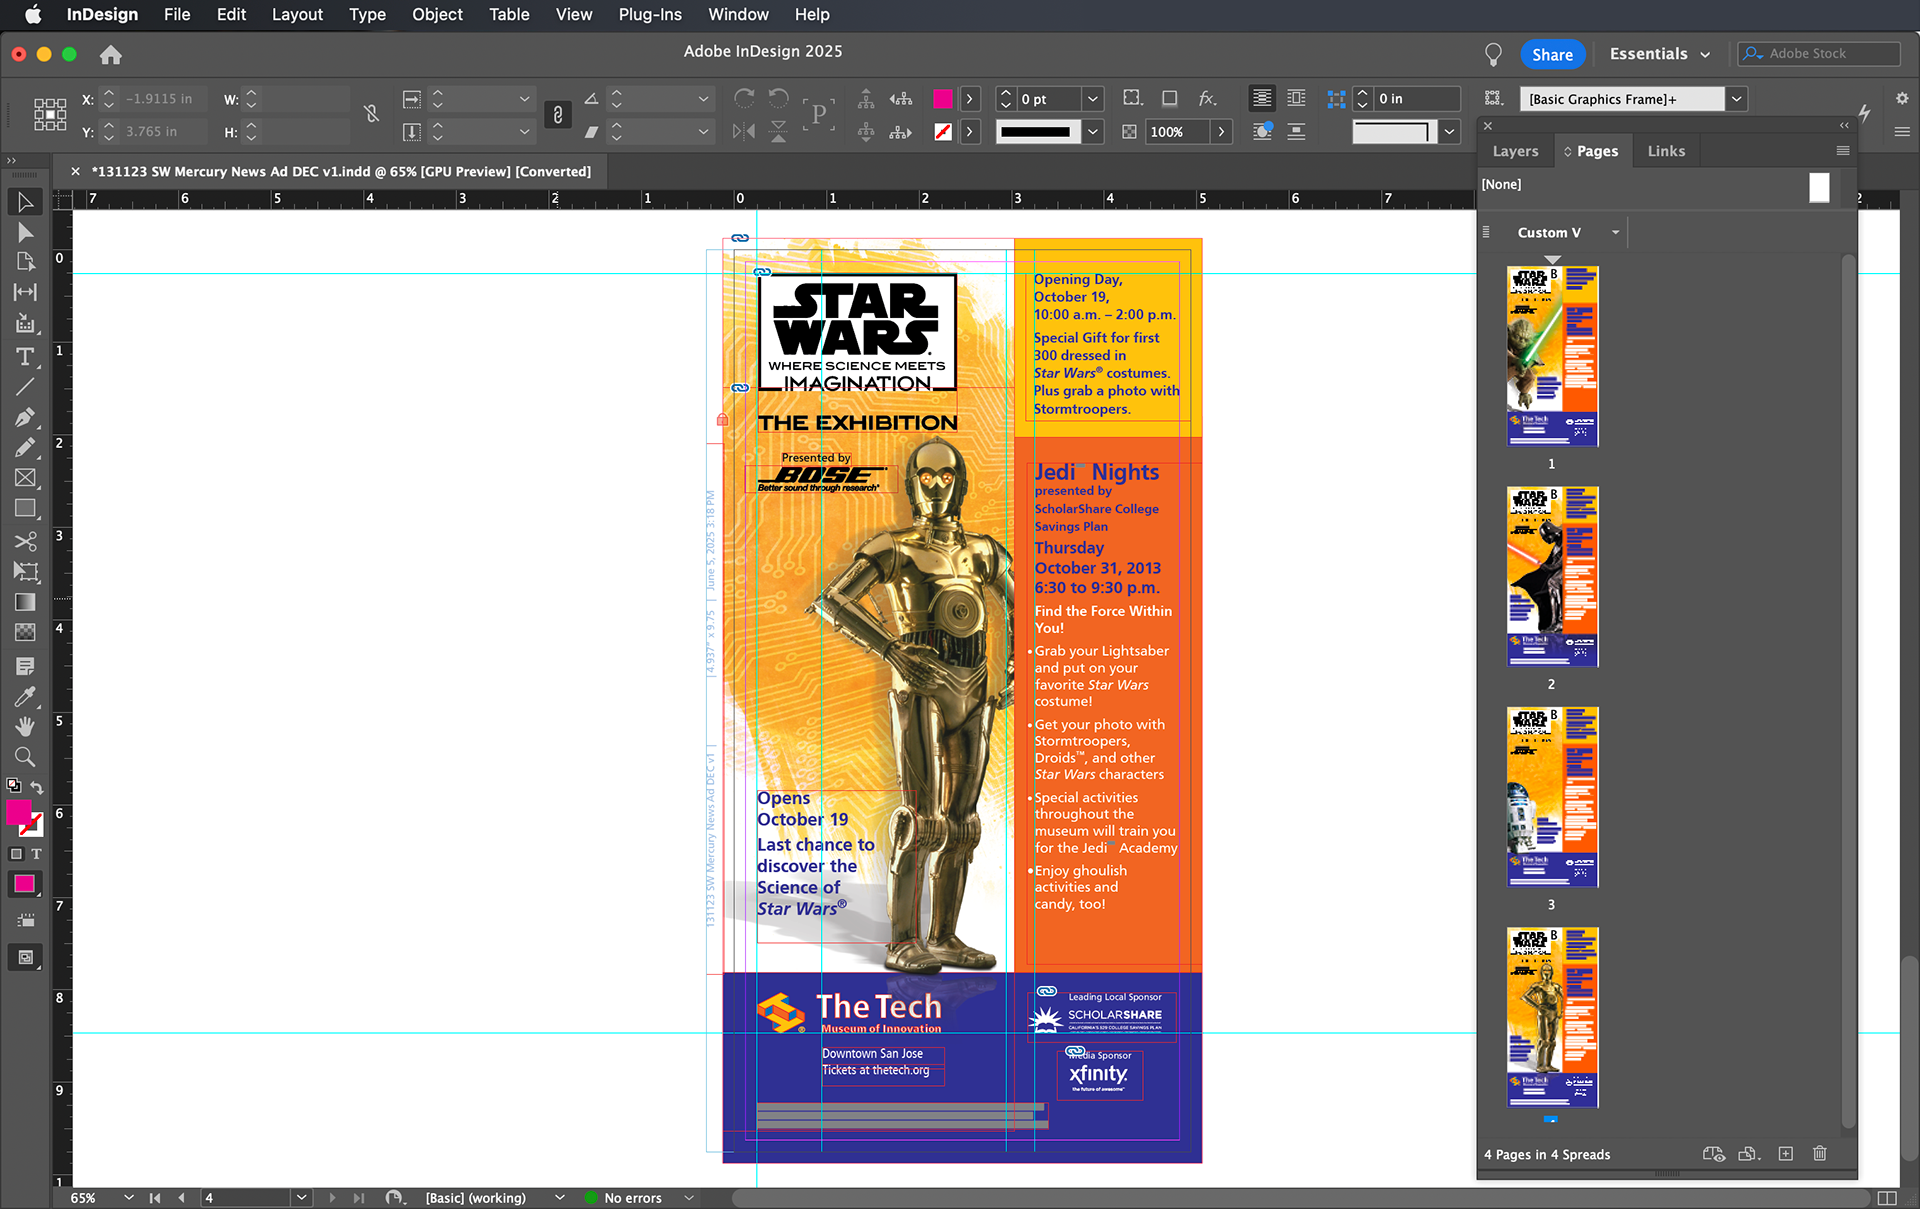Click the stroke none swatch in control bar

point(942,131)
